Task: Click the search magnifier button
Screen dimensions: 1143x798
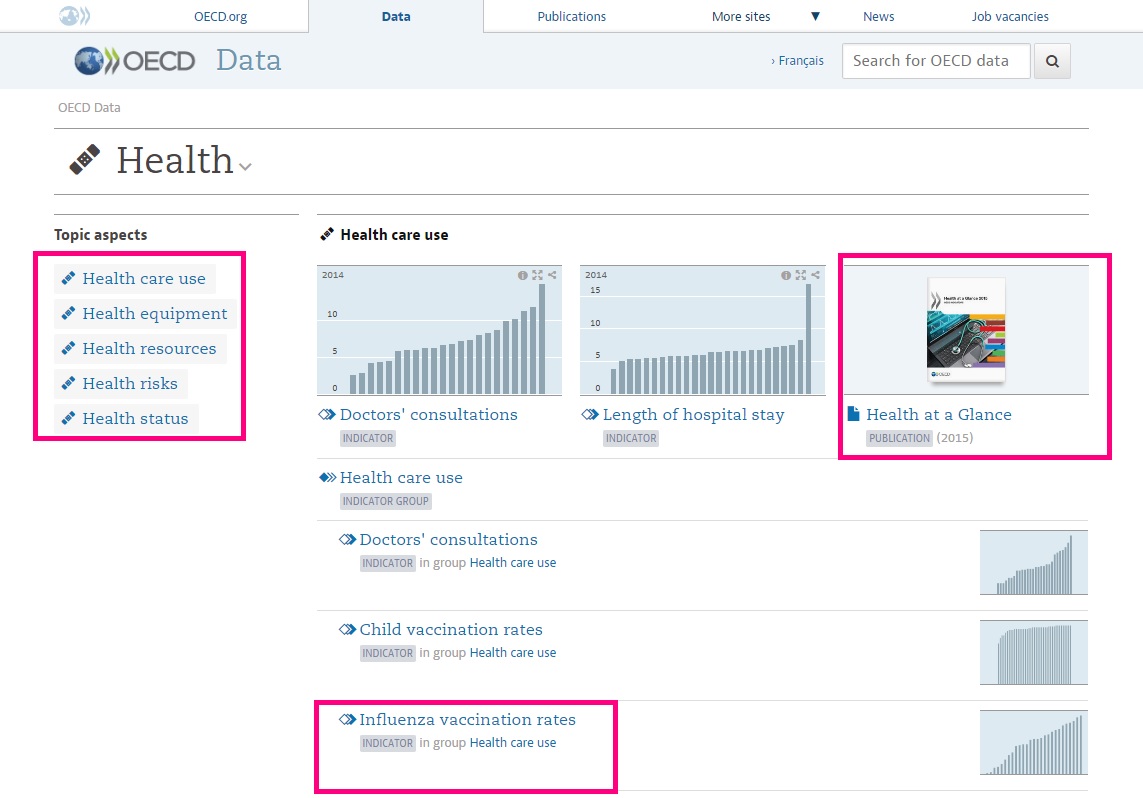Action: pyautogui.click(x=1052, y=61)
